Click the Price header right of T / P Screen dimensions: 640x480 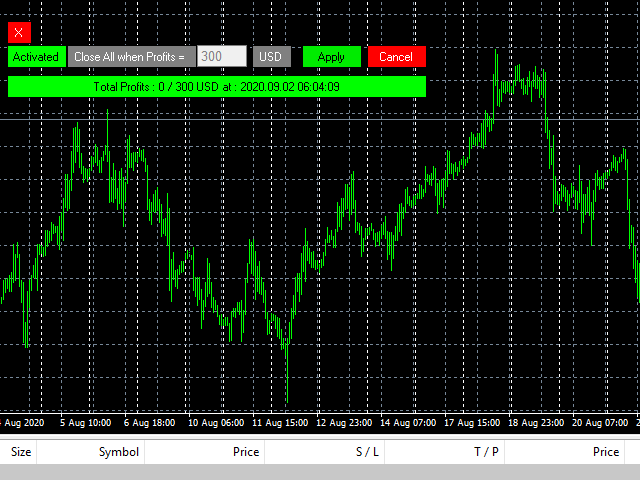pyautogui.click(x=606, y=452)
